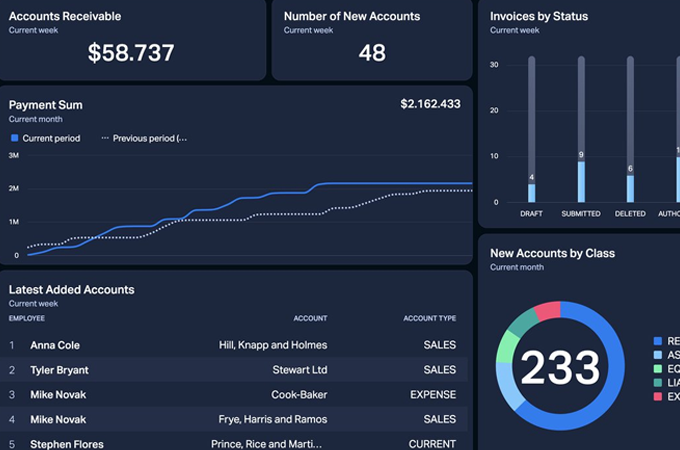Click the Accounts Receivable $58.737 value
The height and width of the screenshot is (450, 680).
point(131,53)
